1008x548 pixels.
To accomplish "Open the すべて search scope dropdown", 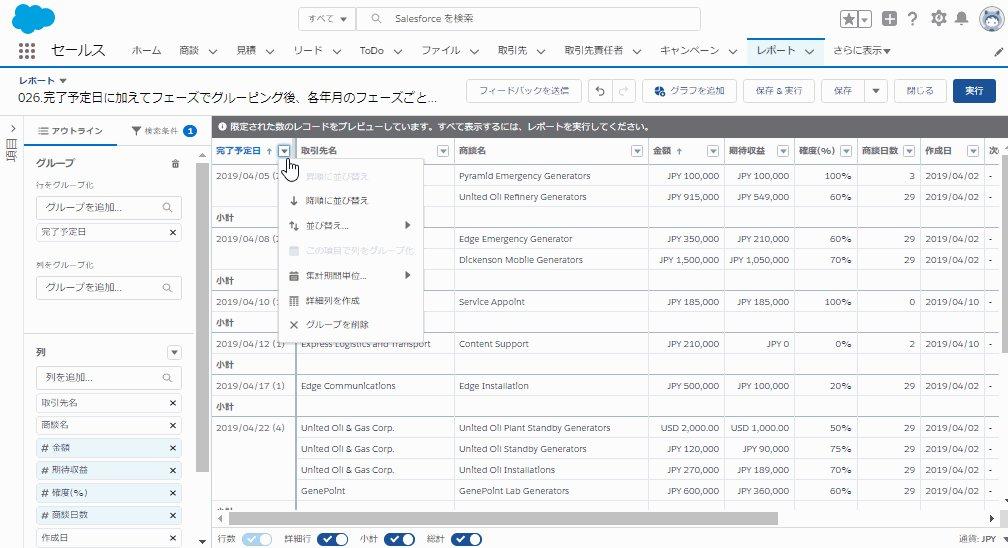I will pyautogui.click(x=327, y=19).
